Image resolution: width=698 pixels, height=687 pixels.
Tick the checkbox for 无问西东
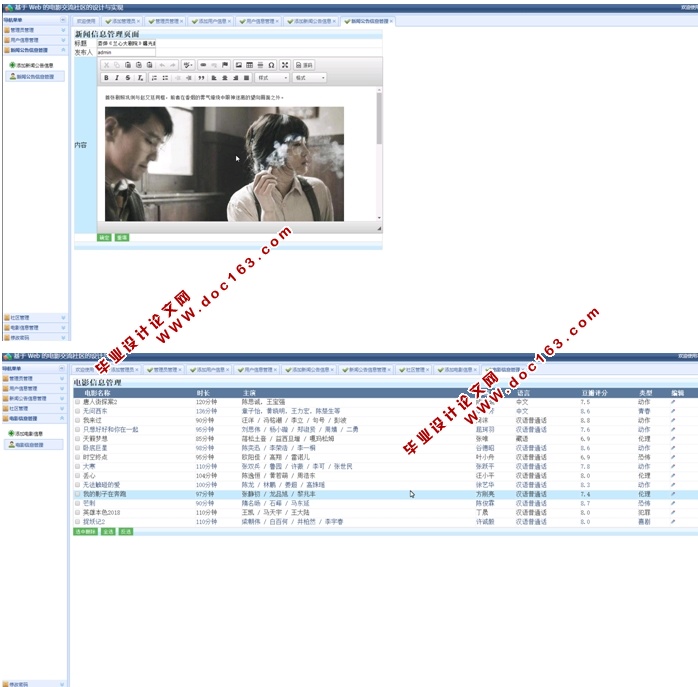77,411
